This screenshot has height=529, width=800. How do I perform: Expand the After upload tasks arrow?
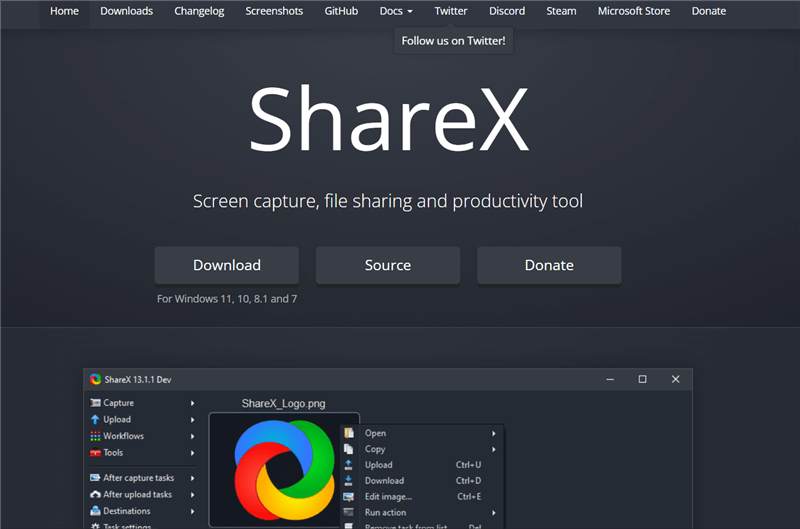(x=192, y=495)
